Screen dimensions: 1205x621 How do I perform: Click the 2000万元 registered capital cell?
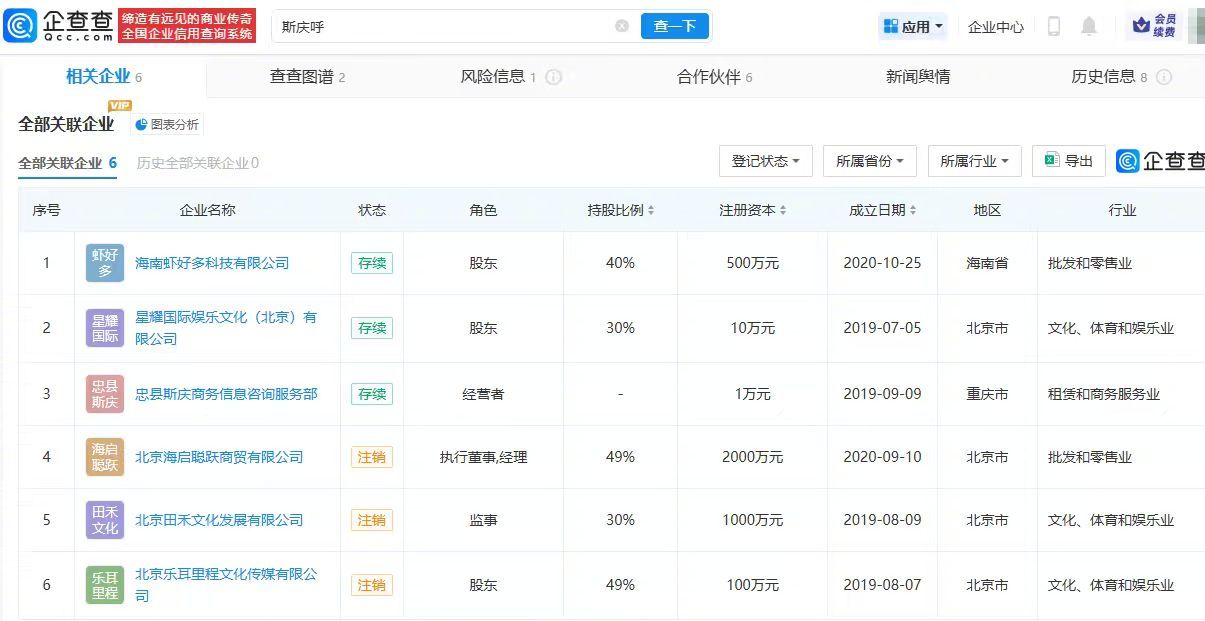[x=752, y=457]
